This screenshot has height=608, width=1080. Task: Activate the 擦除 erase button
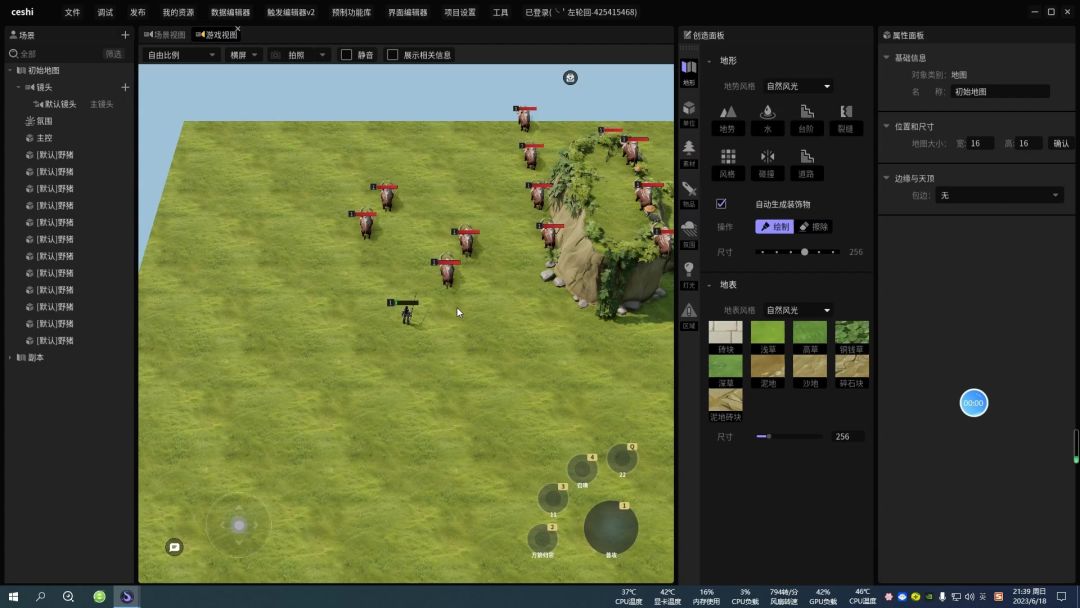pyautogui.click(x=814, y=227)
